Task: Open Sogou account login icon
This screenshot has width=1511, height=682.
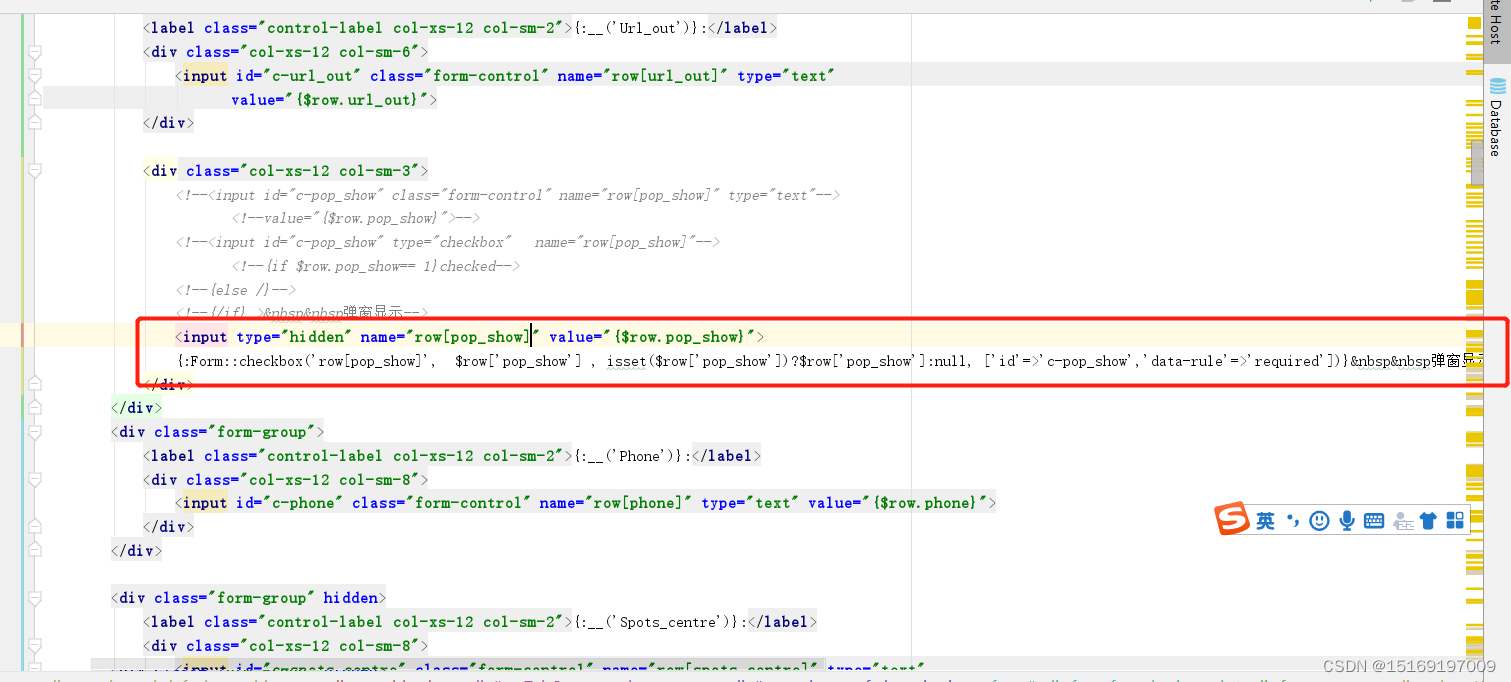Action: click(x=1402, y=521)
